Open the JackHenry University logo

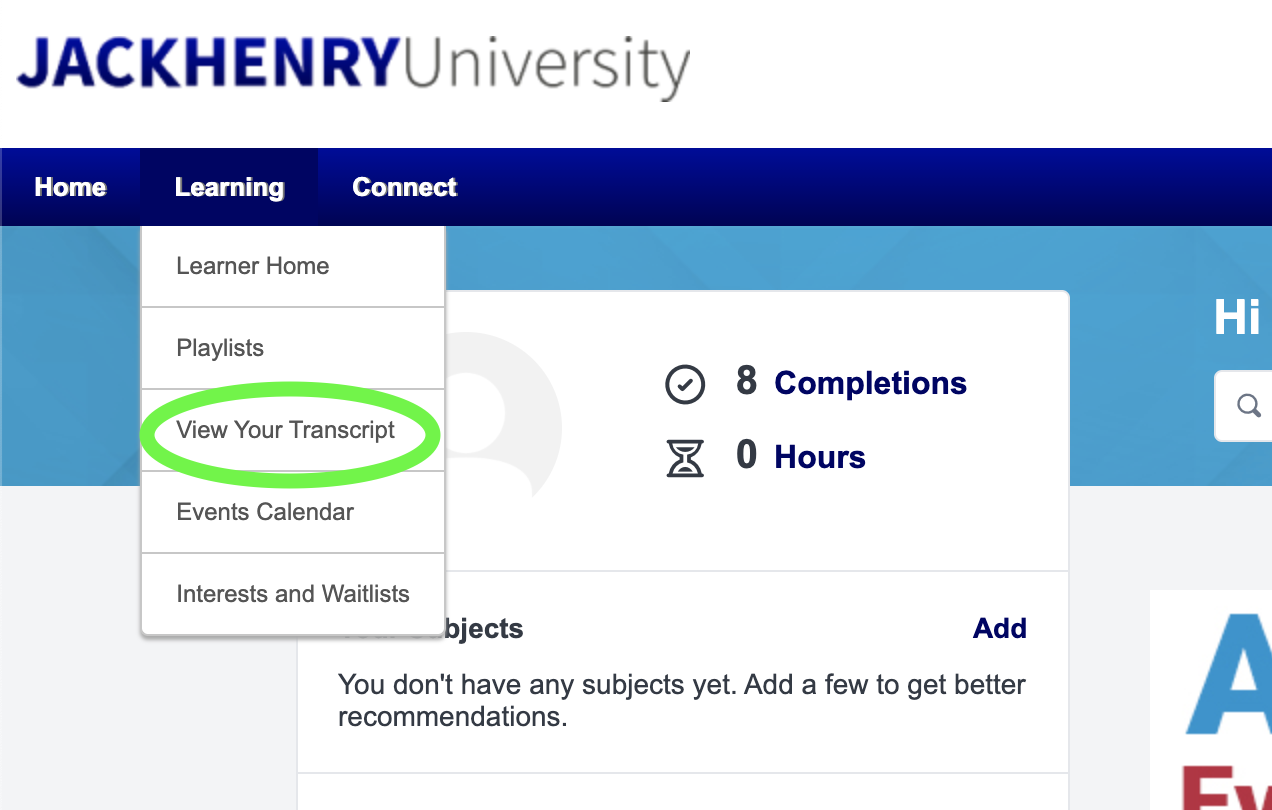355,64
